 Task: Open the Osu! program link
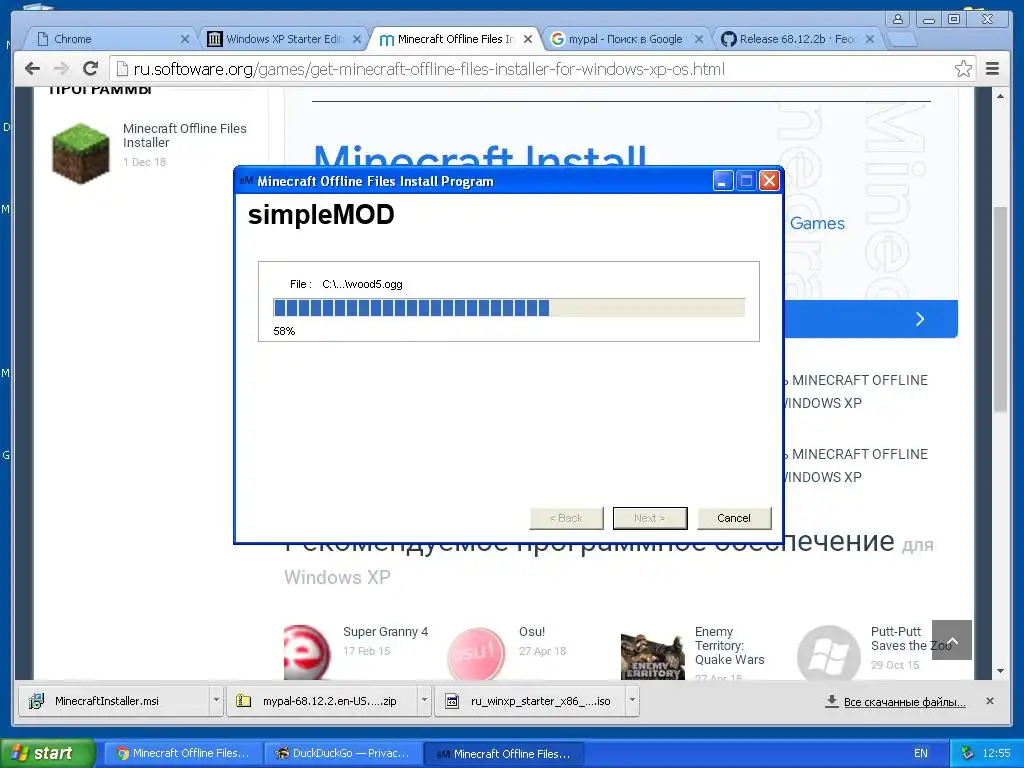532,632
